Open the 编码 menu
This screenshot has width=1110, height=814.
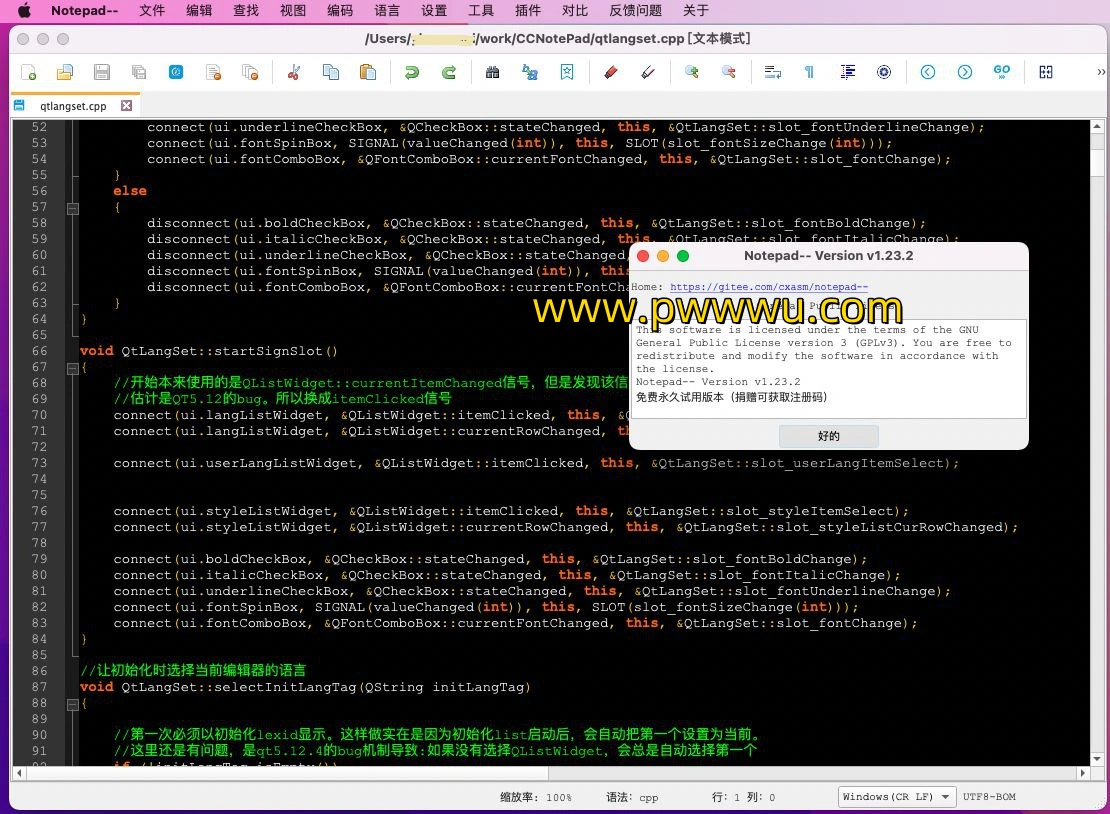340,11
